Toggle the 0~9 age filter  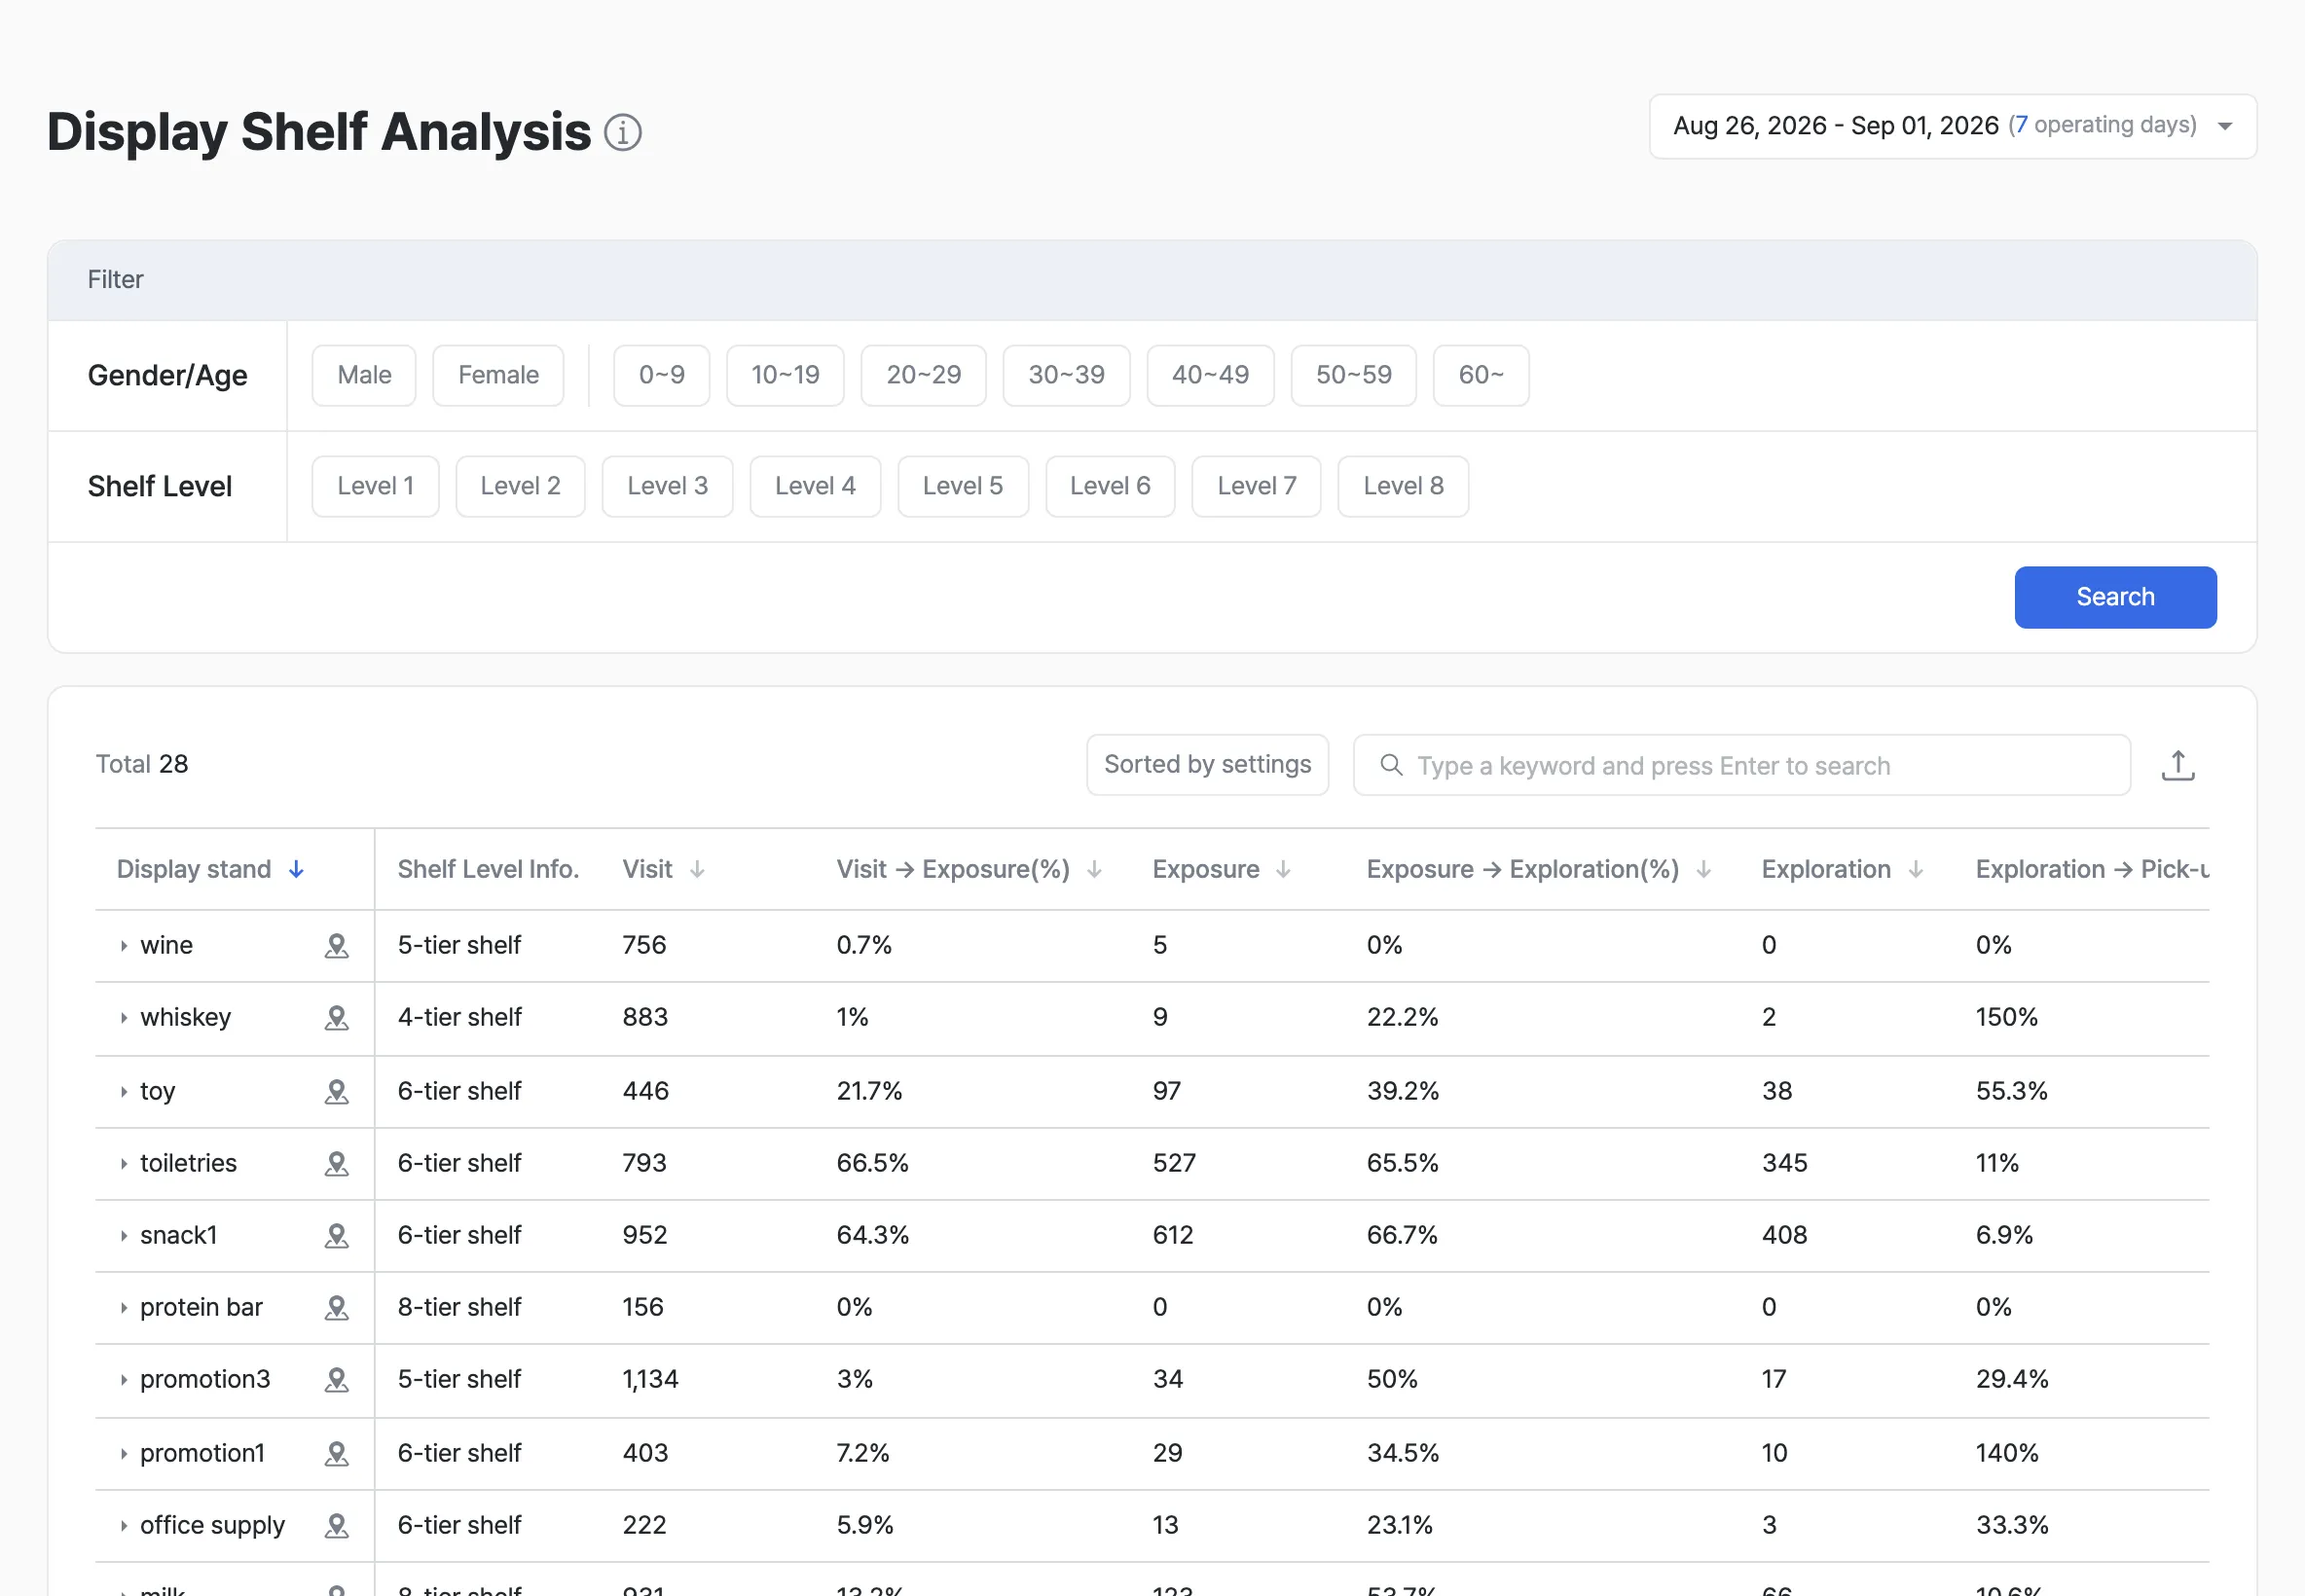tap(661, 375)
